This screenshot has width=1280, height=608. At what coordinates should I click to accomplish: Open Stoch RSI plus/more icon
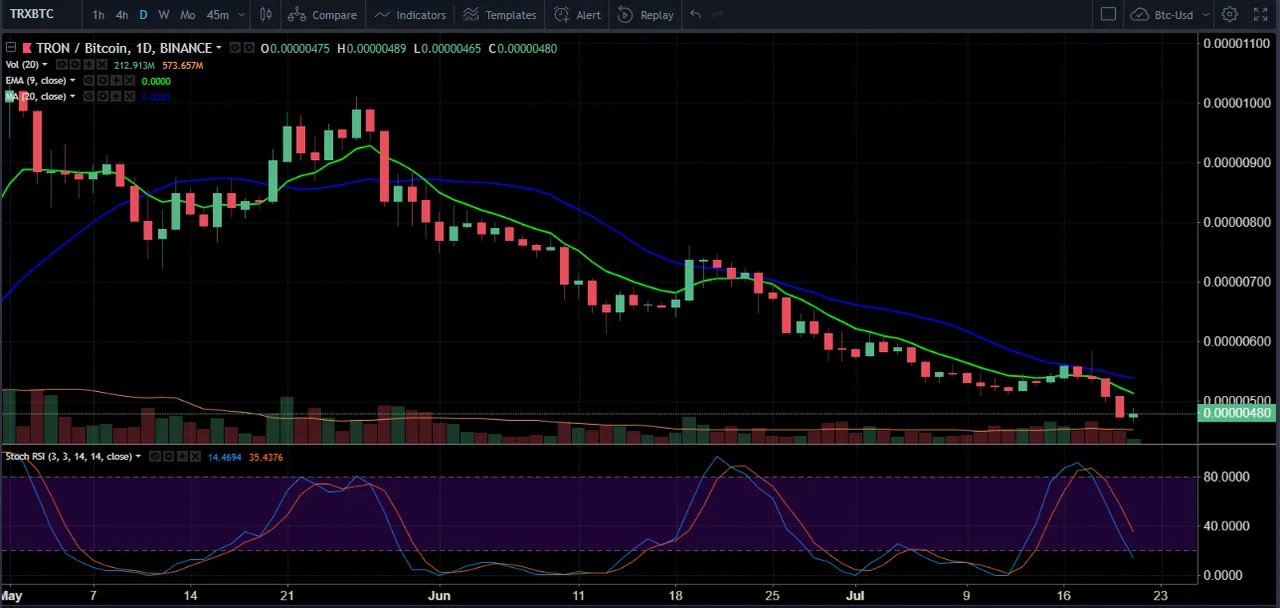click(x=182, y=456)
